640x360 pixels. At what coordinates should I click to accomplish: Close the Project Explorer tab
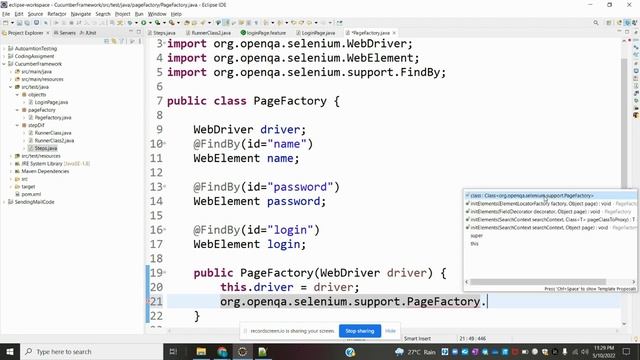click(48, 33)
